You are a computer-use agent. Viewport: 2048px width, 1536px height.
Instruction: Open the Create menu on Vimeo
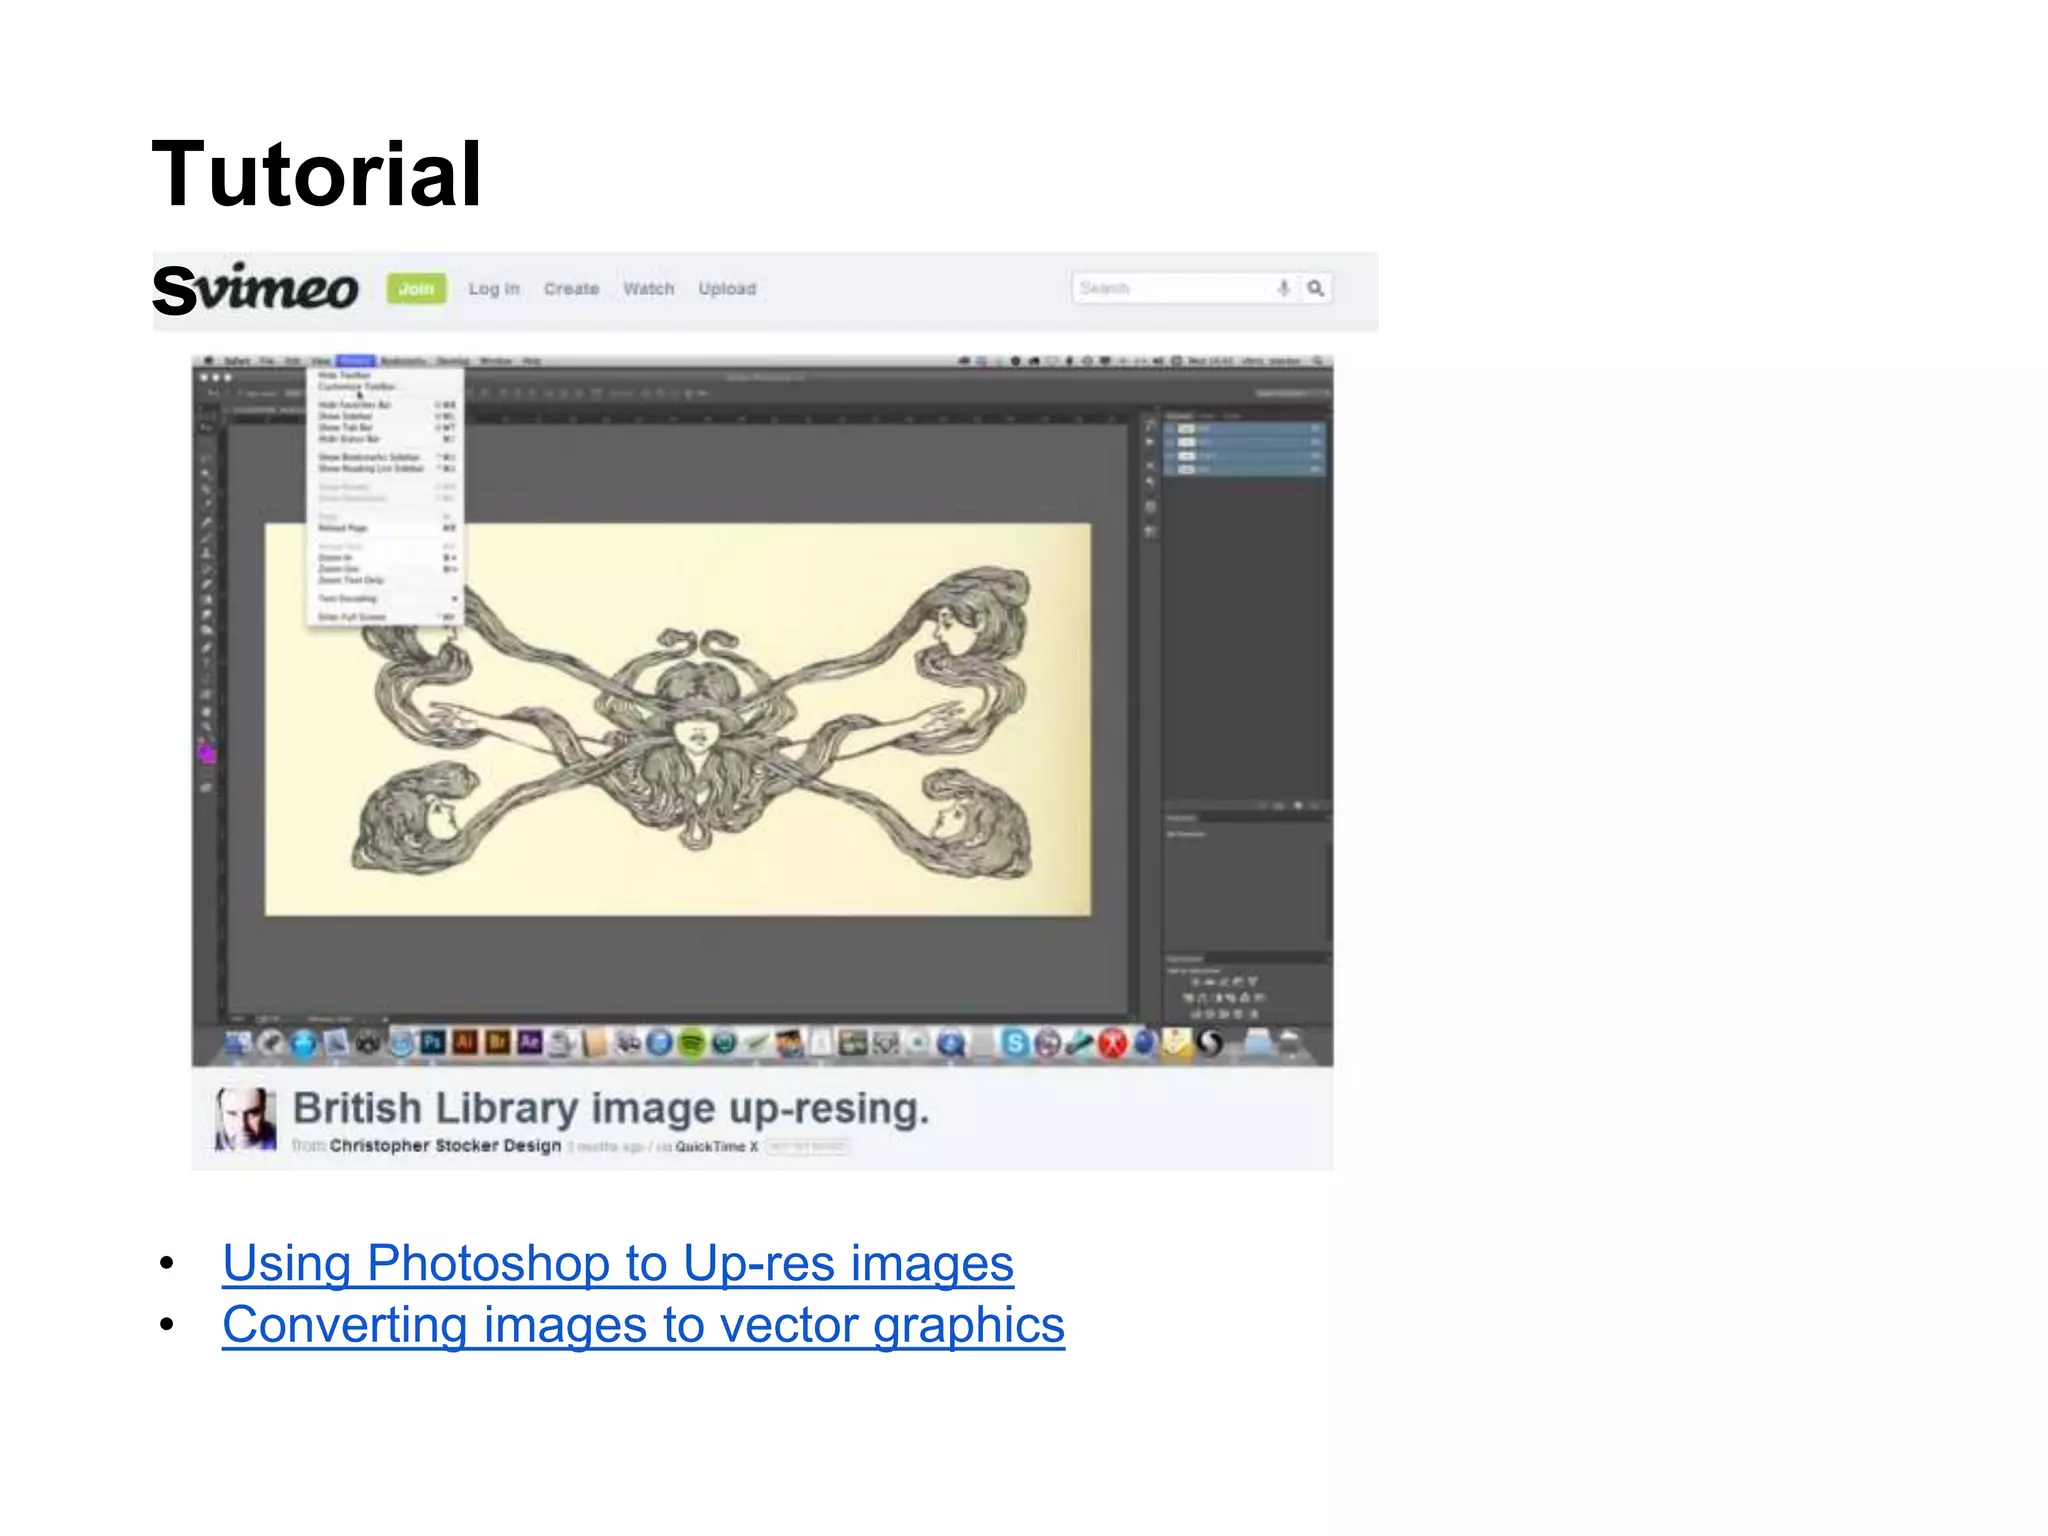571,289
